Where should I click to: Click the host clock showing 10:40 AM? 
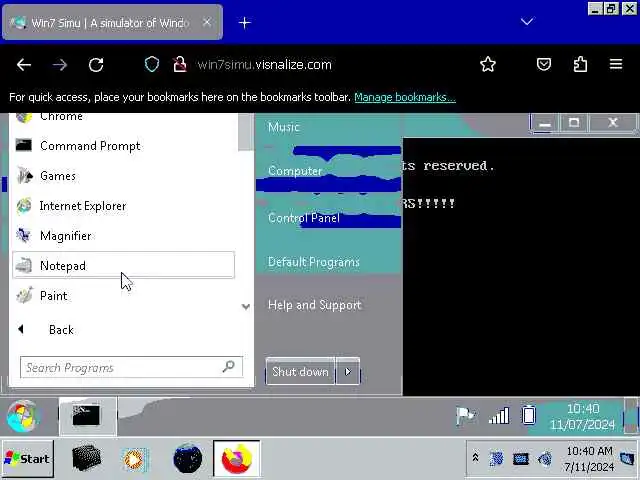pos(589,459)
